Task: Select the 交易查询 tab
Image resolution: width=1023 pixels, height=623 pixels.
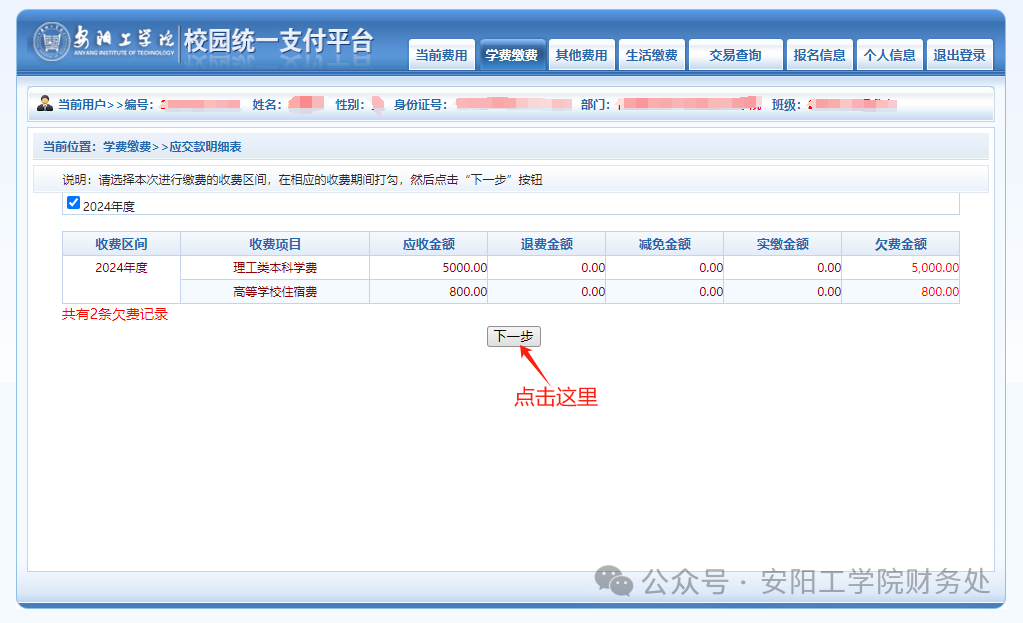Action: (x=735, y=56)
